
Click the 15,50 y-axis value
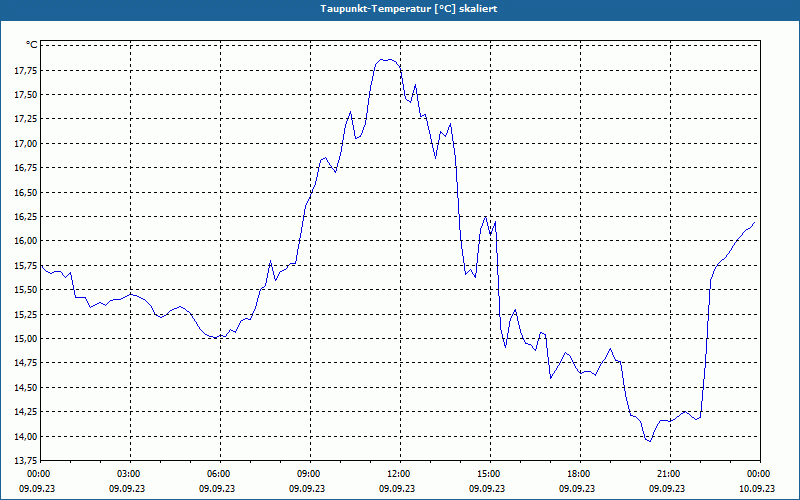pos(26,290)
